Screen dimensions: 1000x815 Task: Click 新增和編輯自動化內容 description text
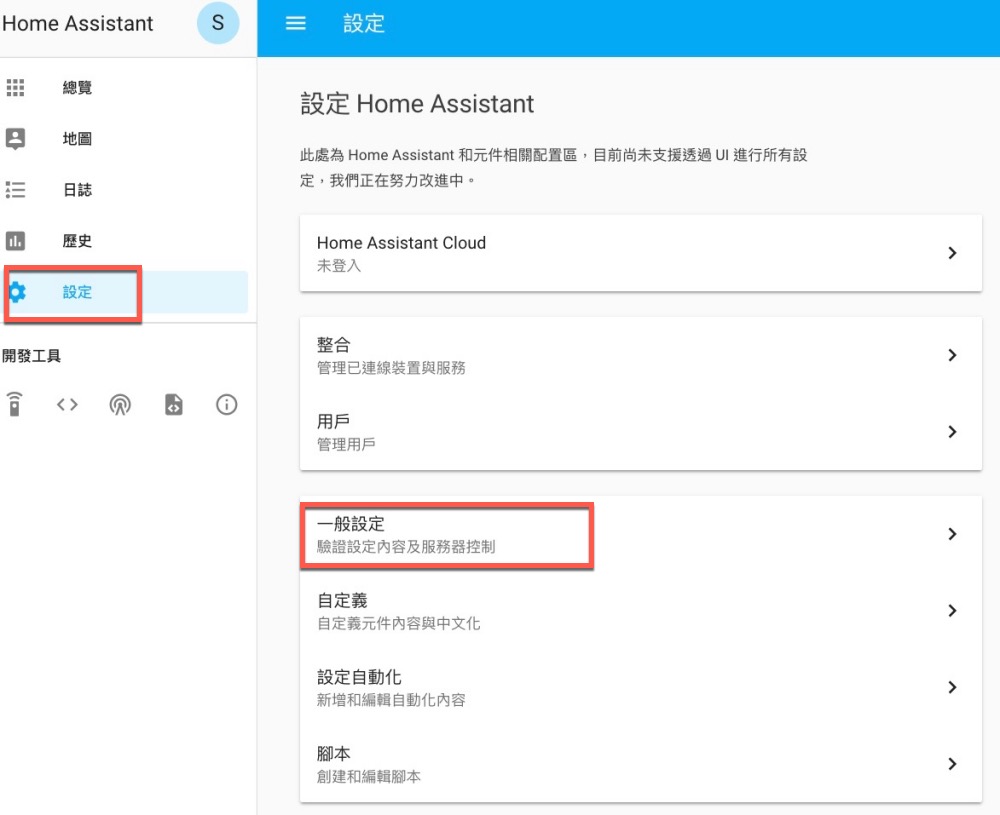click(391, 700)
